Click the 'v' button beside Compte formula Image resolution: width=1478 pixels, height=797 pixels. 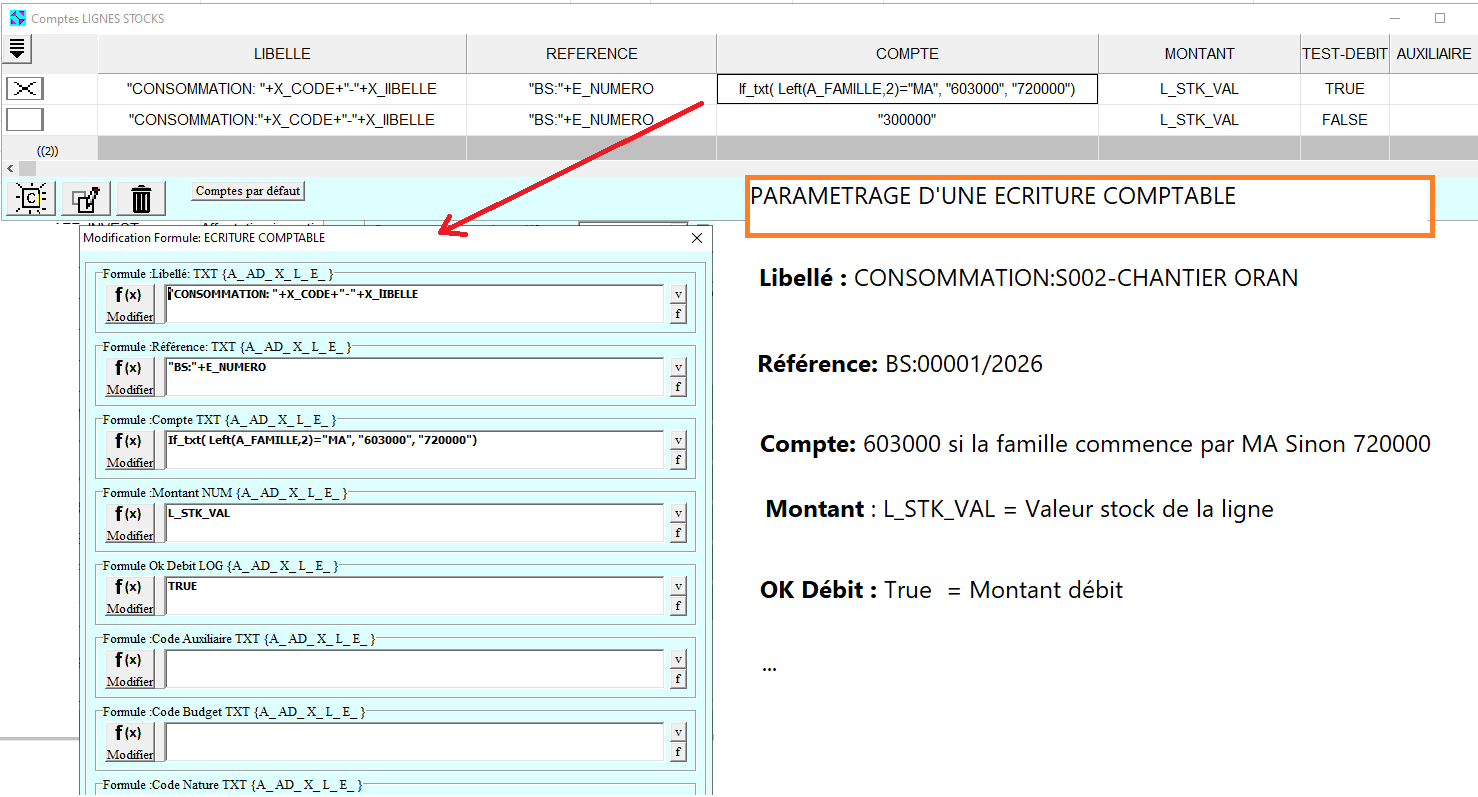point(678,440)
